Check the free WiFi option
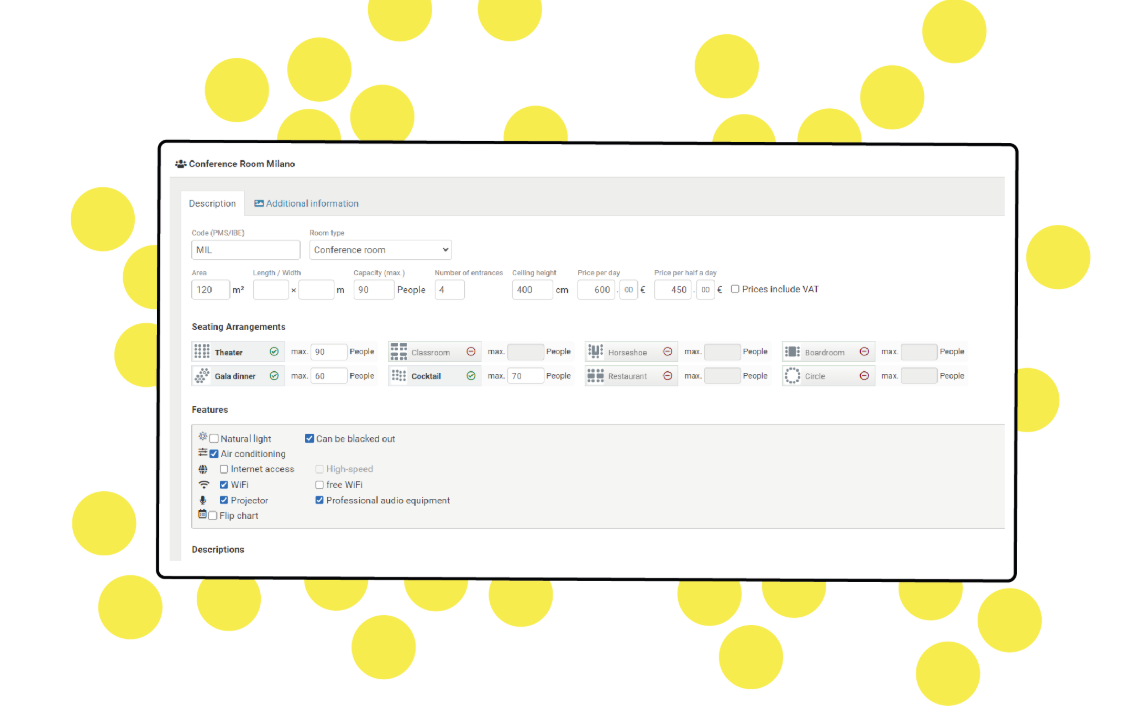Viewport: 1144px width, 715px height. click(x=320, y=484)
